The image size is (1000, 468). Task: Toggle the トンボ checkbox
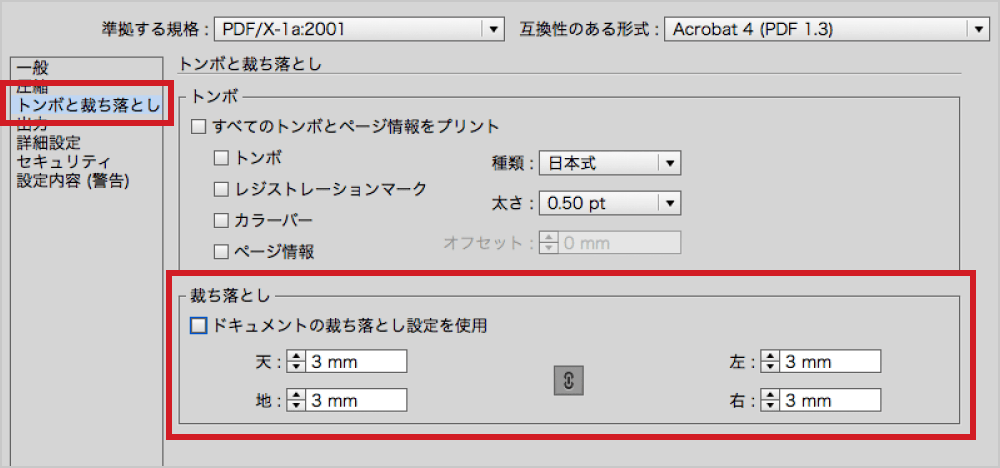pyautogui.click(x=222, y=158)
